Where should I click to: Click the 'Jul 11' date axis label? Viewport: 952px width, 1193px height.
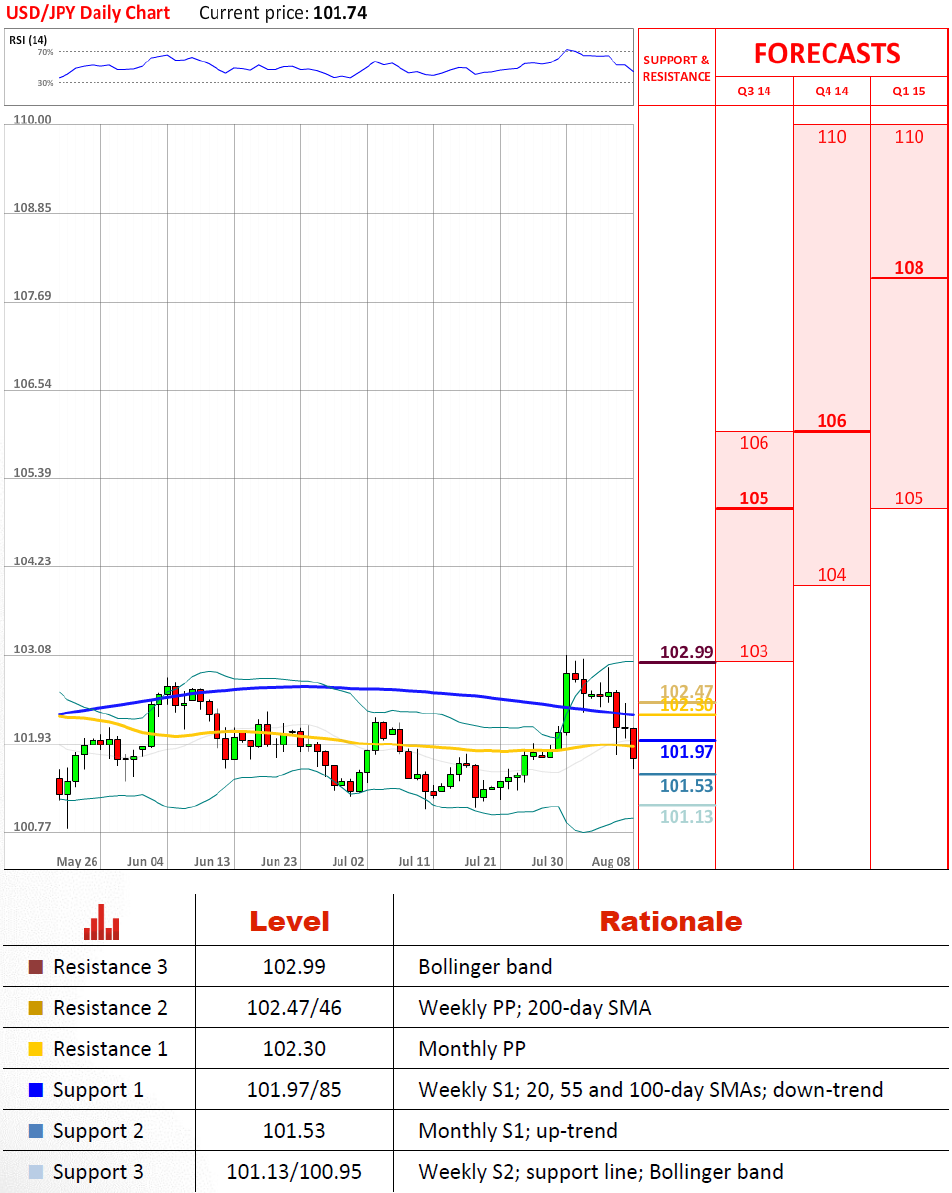[414, 862]
